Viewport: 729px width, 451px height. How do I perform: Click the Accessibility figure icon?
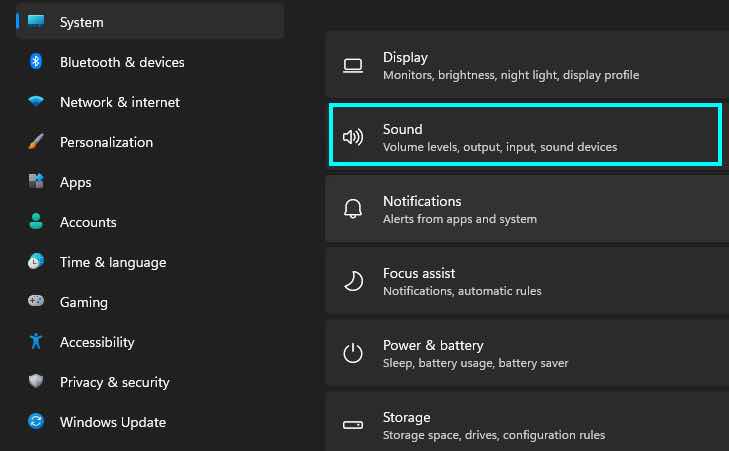point(36,342)
